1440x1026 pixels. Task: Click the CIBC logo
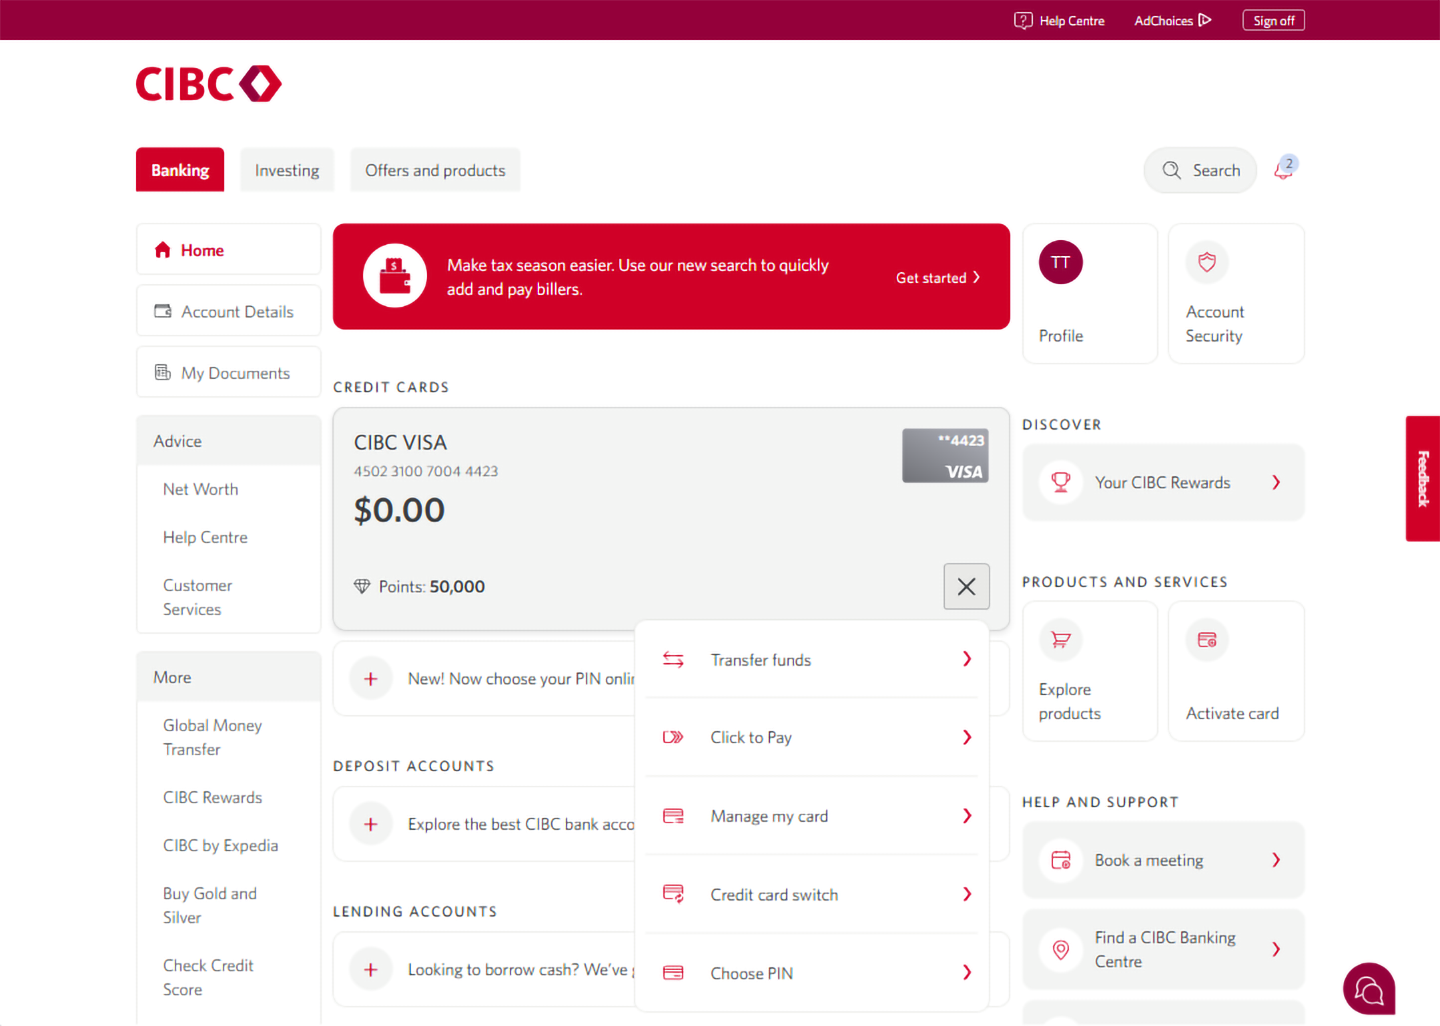pyautogui.click(x=209, y=84)
